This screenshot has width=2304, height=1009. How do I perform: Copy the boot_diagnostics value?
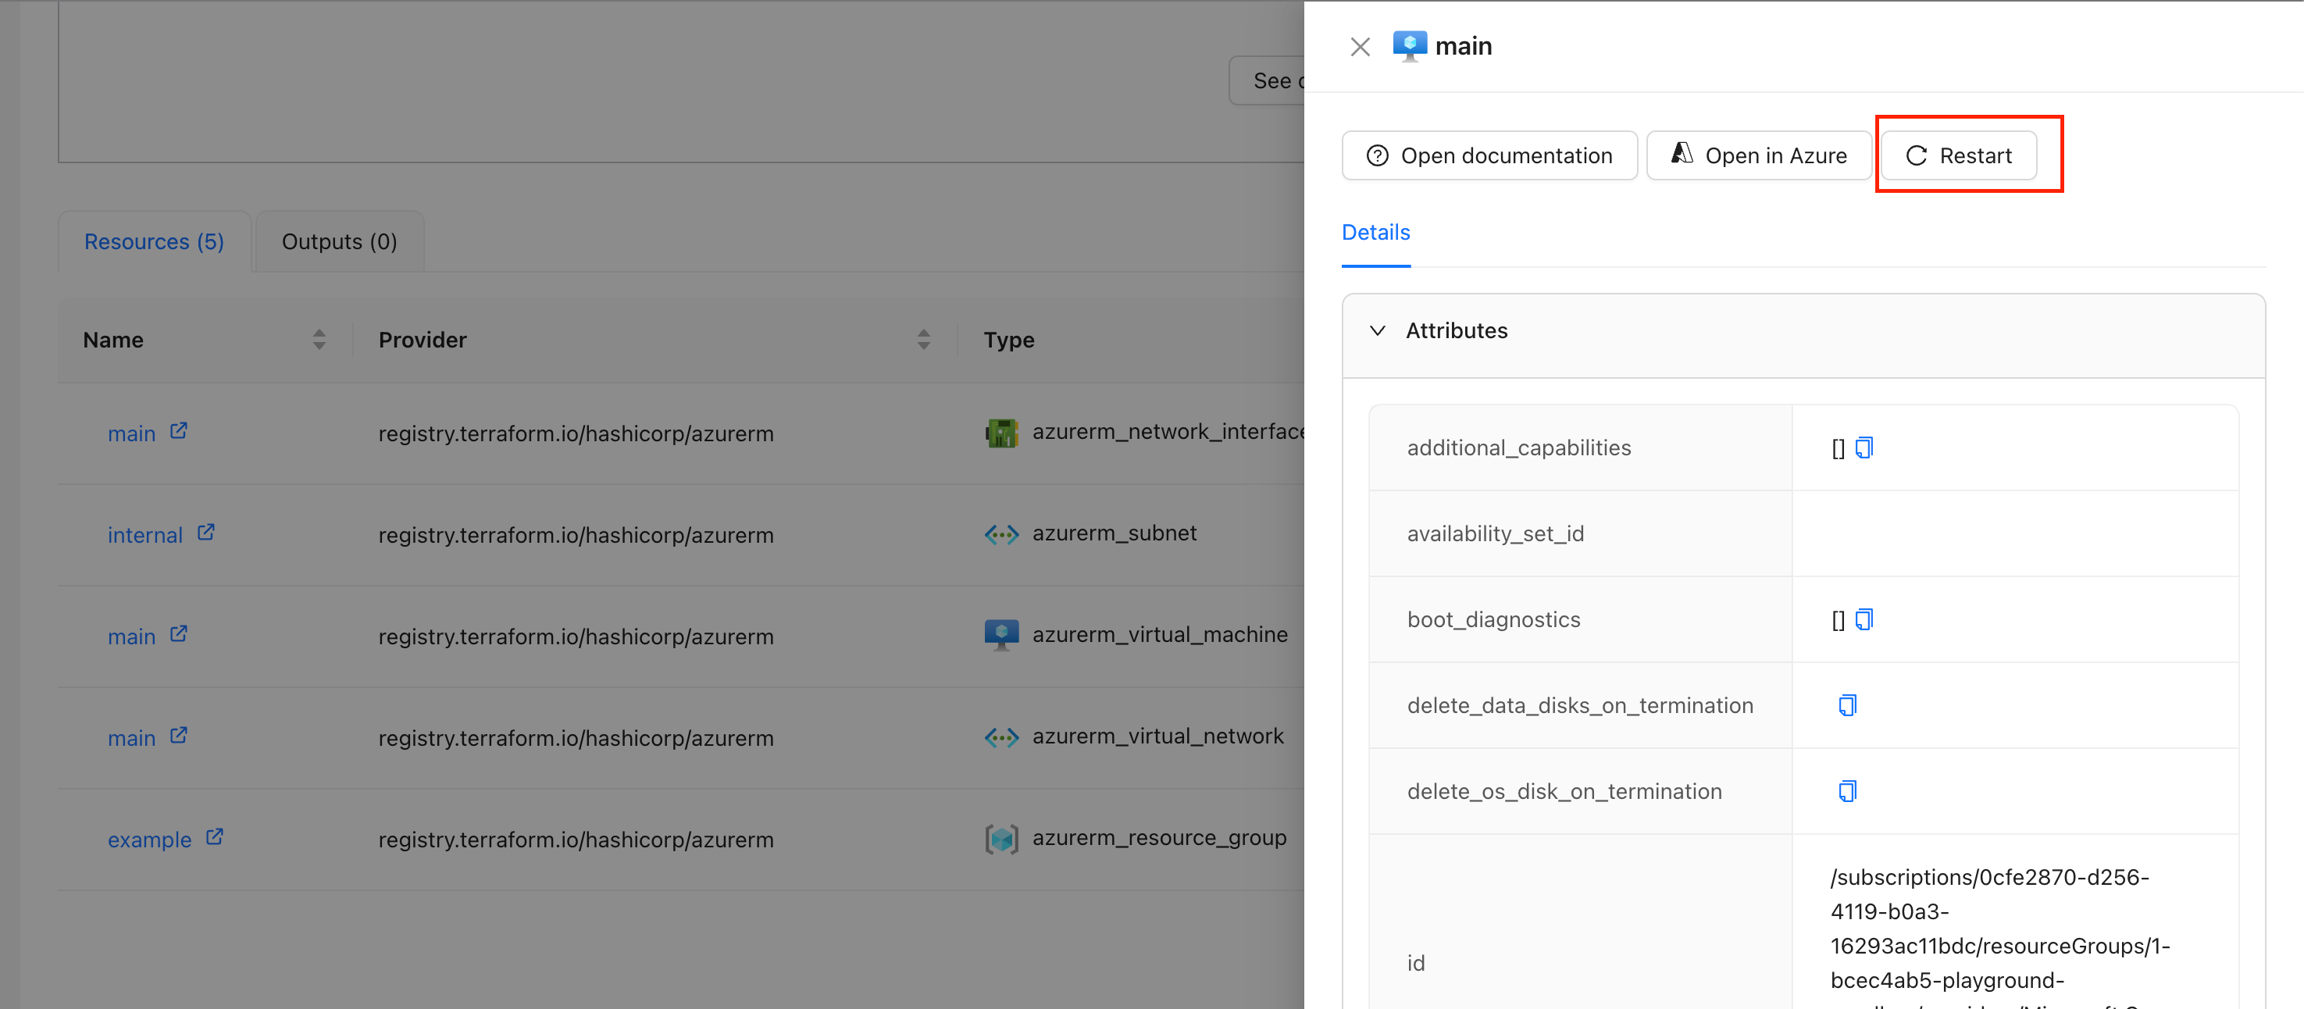(x=1864, y=620)
